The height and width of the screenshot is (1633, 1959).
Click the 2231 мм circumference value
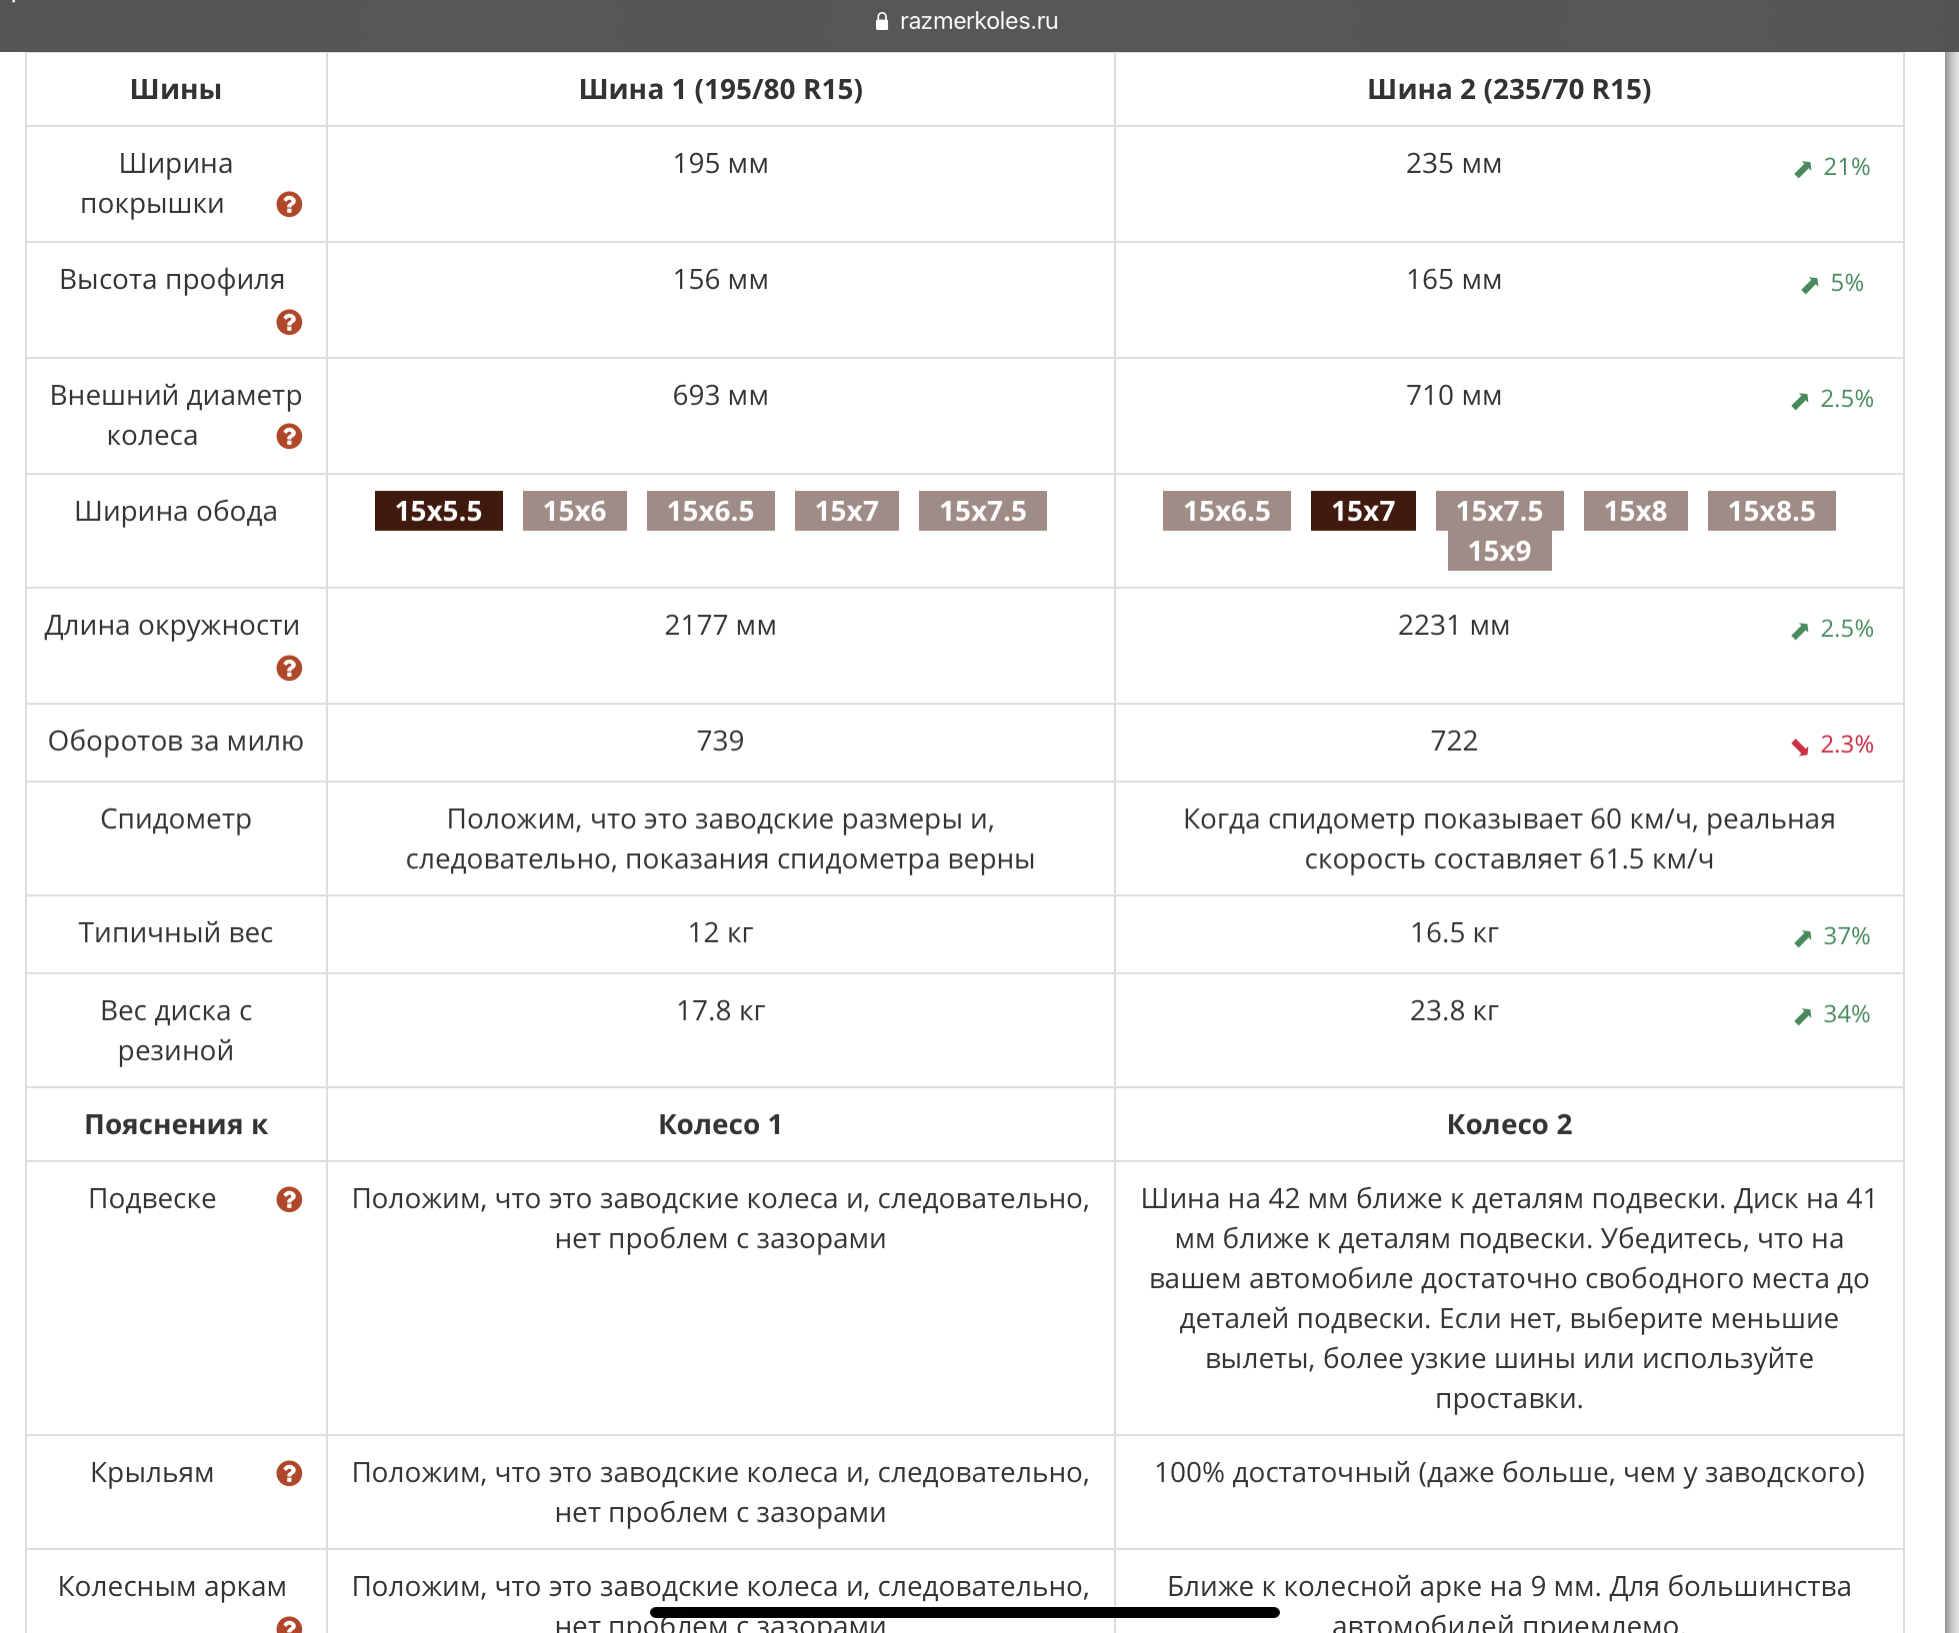pos(1453,626)
